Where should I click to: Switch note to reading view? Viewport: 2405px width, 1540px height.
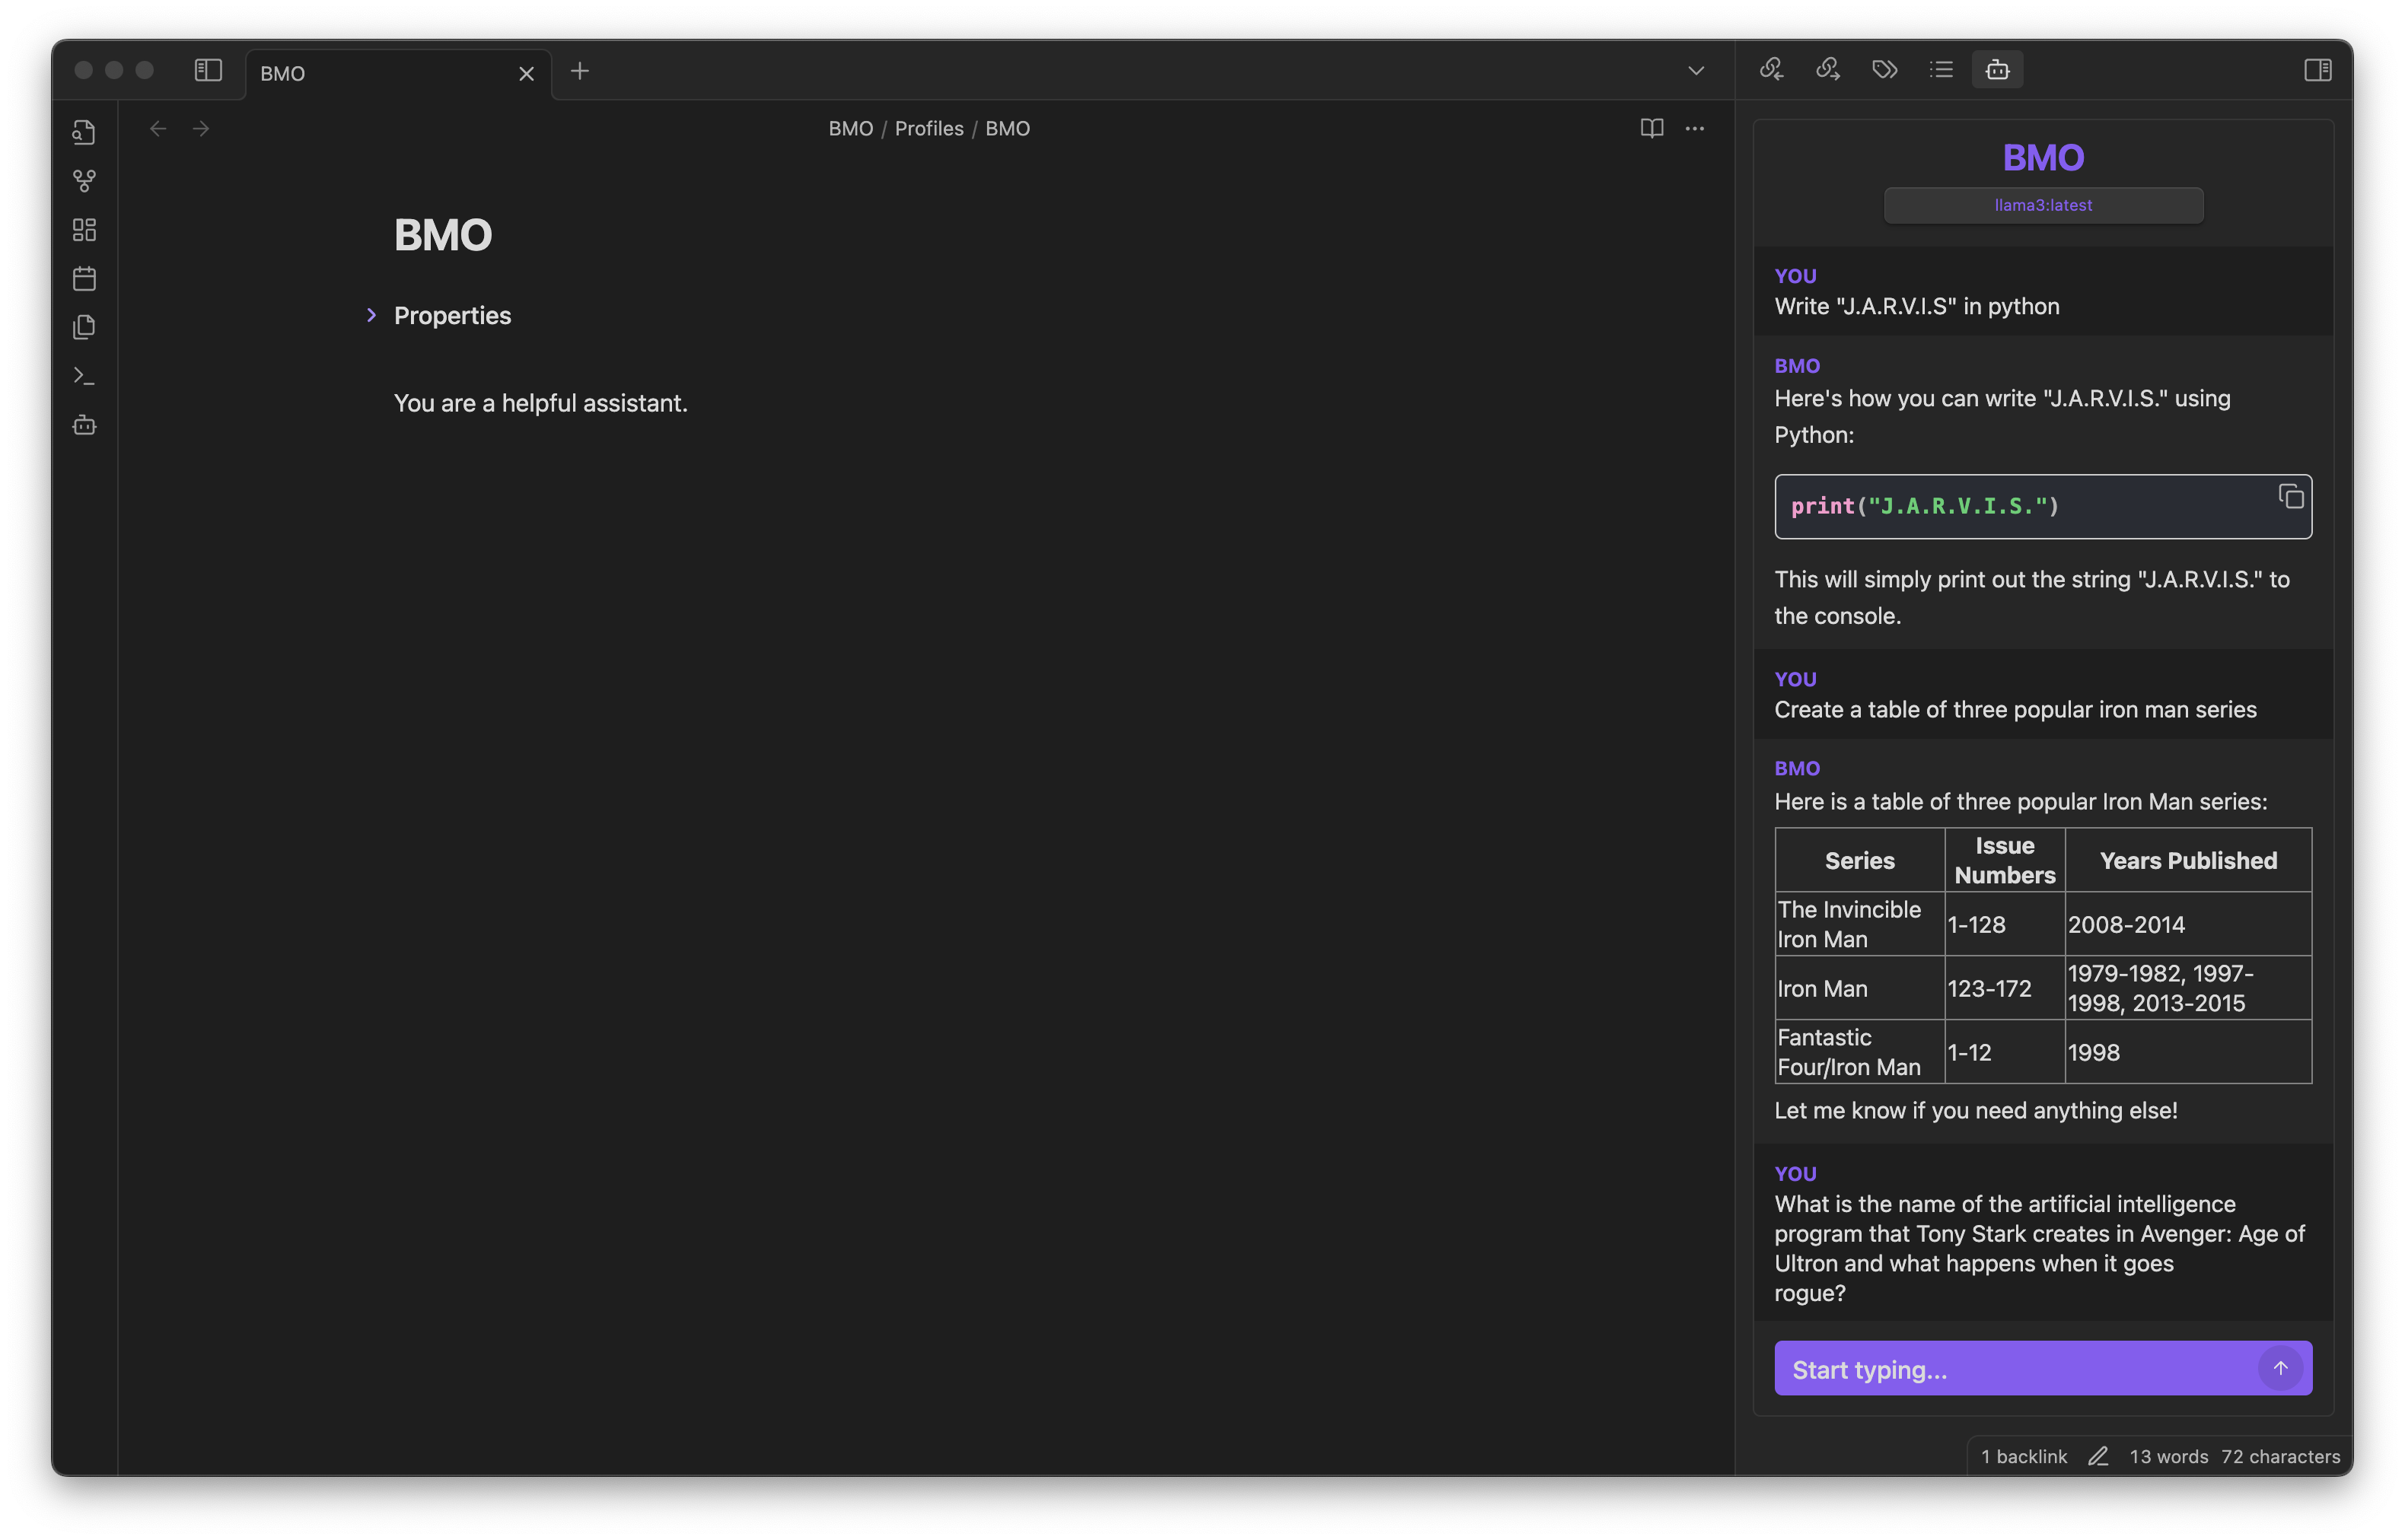point(1651,128)
